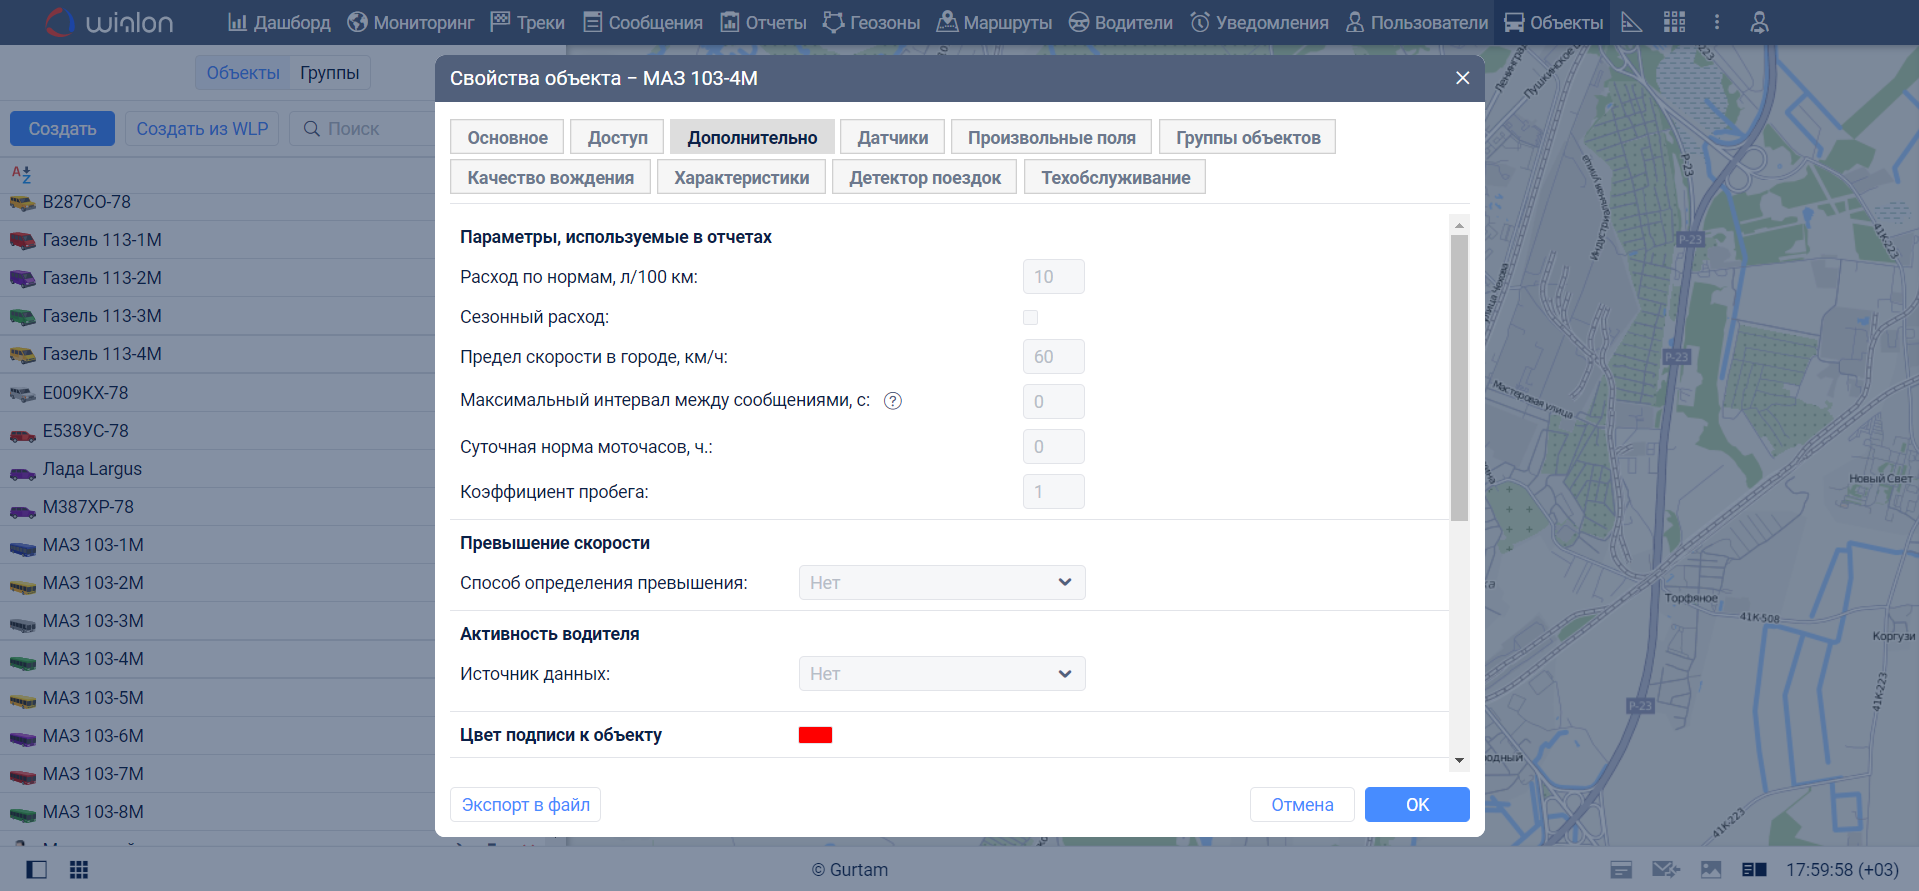
Task: Switch to the Датчики tab
Action: click(892, 138)
